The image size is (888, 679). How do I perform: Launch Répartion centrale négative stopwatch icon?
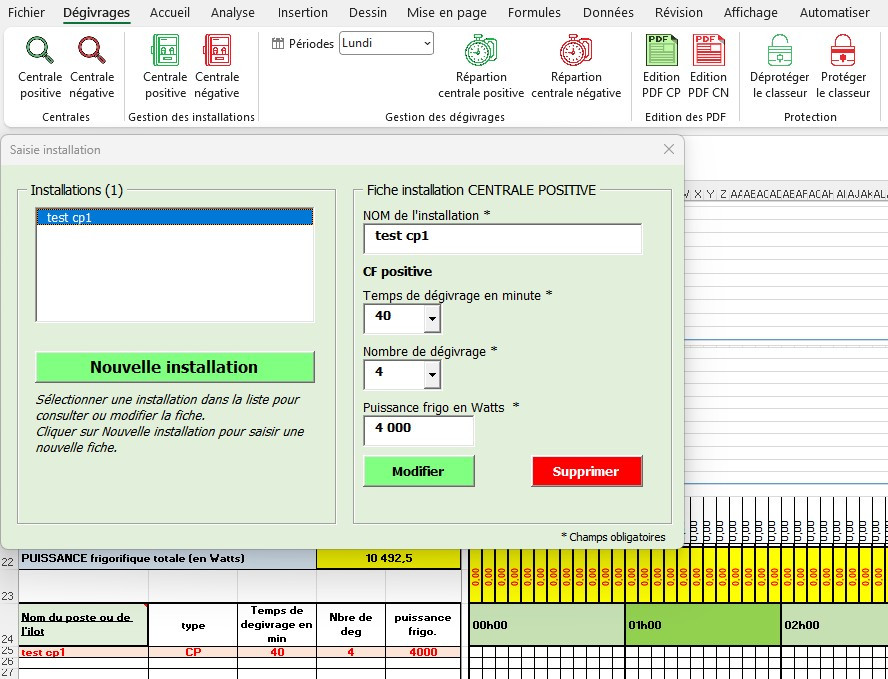click(576, 51)
